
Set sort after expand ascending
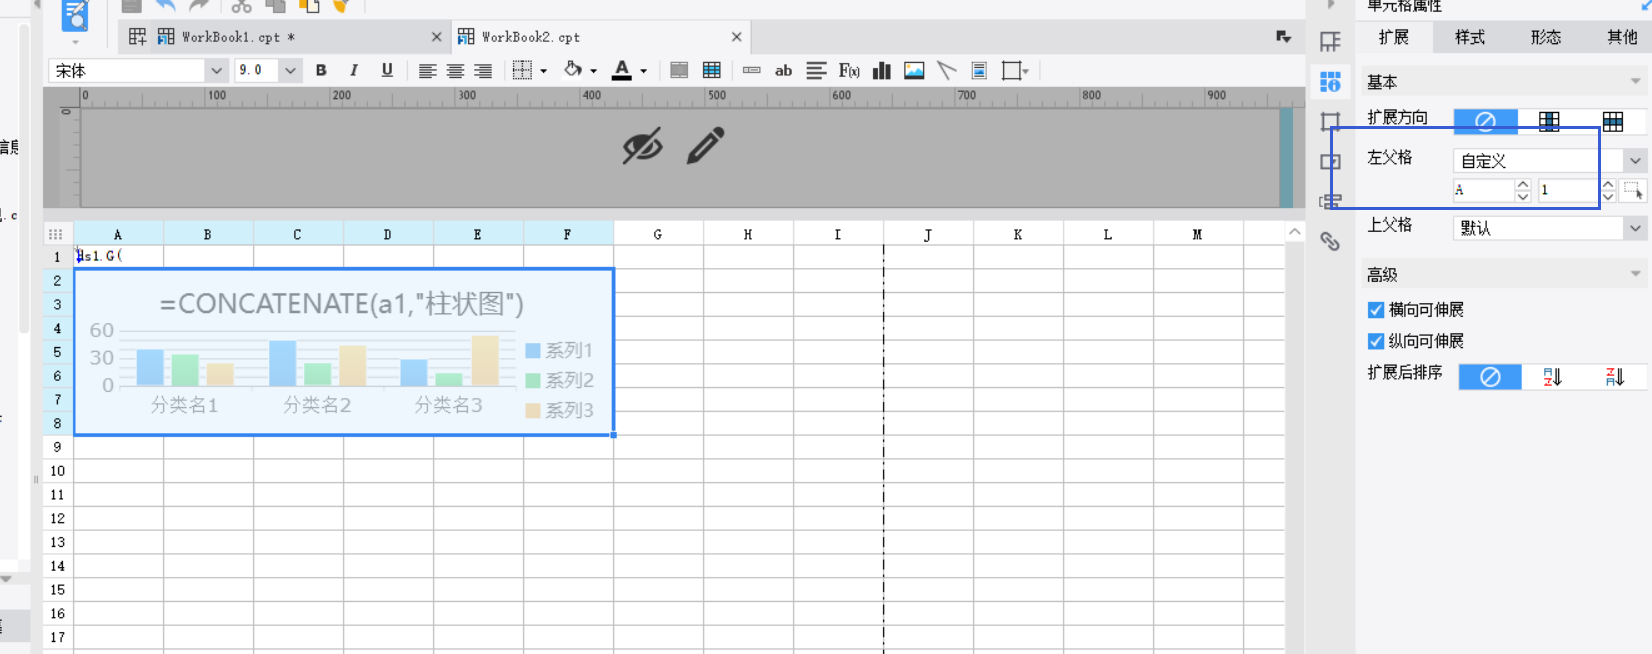[x=1552, y=377]
